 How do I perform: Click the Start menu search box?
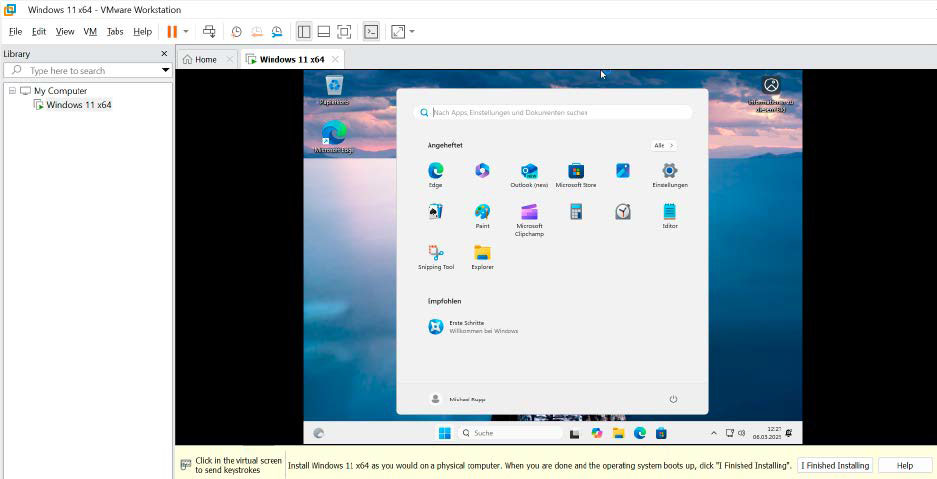click(x=552, y=112)
